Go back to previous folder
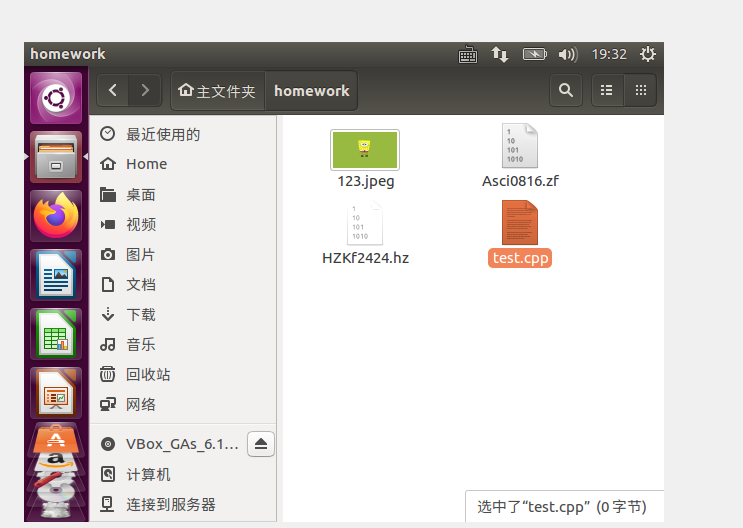The height and width of the screenshot is (528, 743). 113,90
